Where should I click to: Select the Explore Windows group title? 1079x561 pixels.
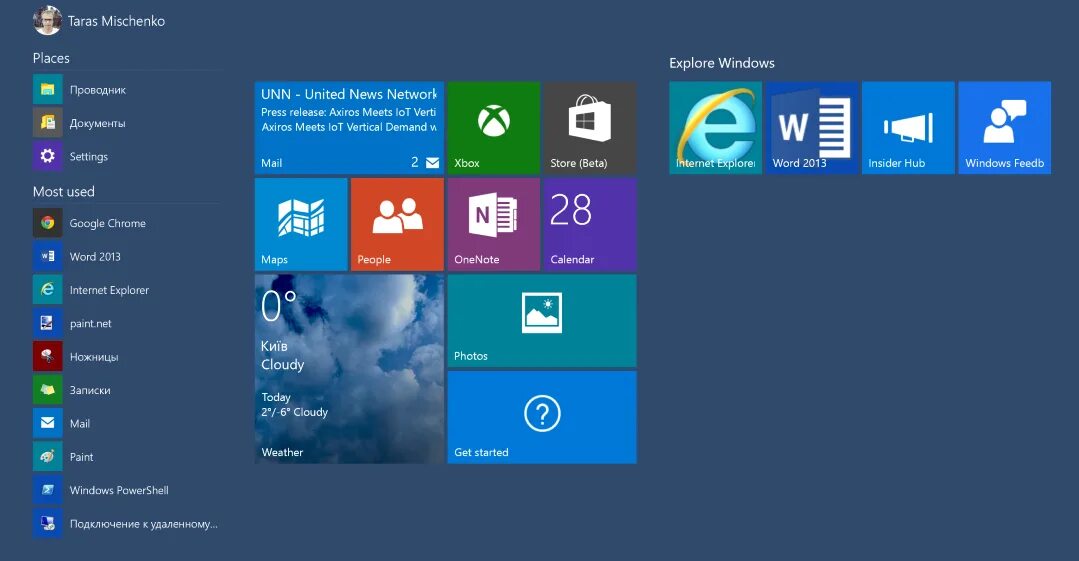tap(722, 63)
